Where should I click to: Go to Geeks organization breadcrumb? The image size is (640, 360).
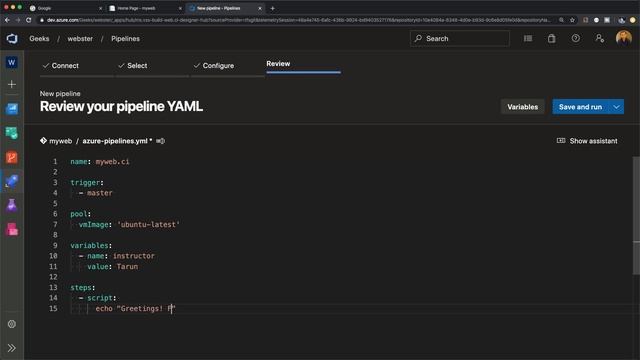click(x=39, y=39)
